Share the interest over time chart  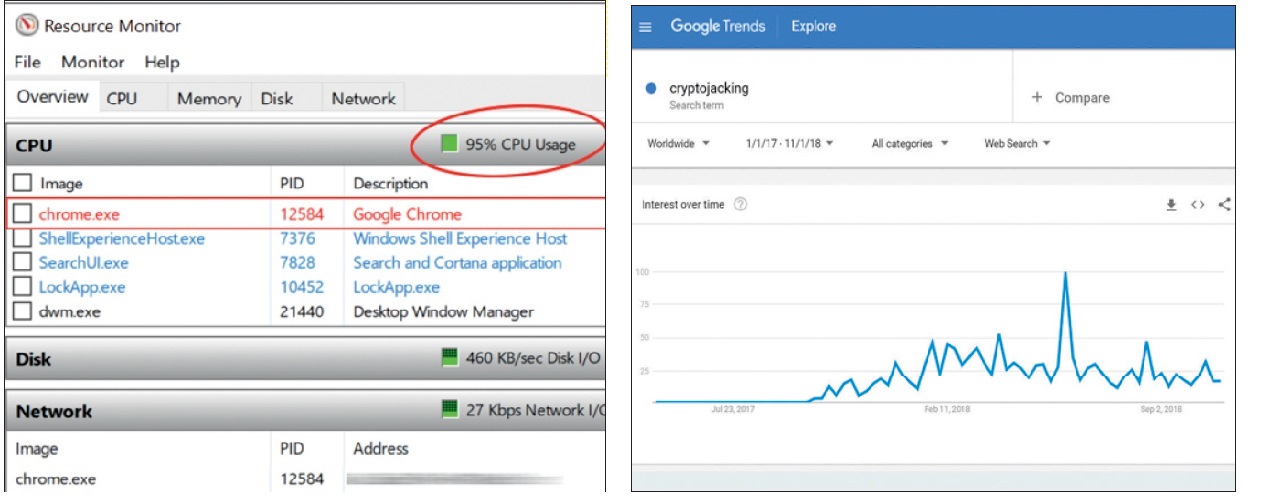(1225, 205)
